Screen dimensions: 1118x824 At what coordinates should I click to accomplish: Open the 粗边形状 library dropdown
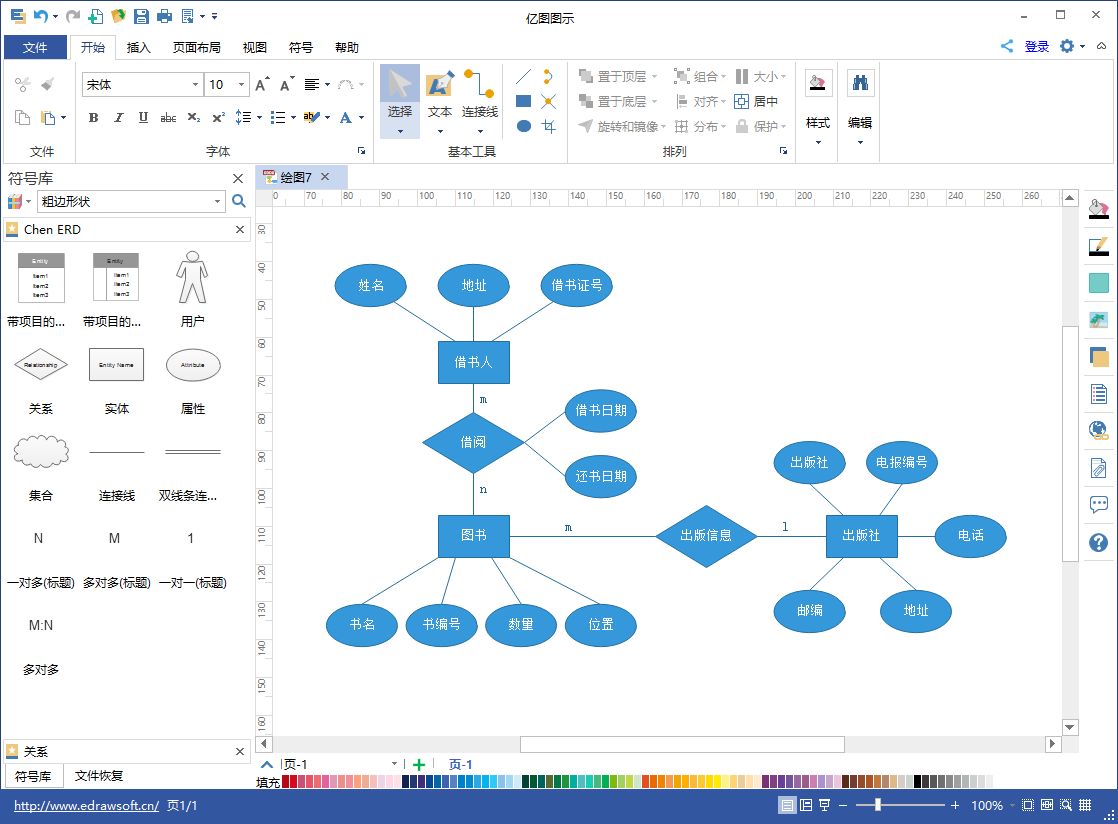click(218, 202)
